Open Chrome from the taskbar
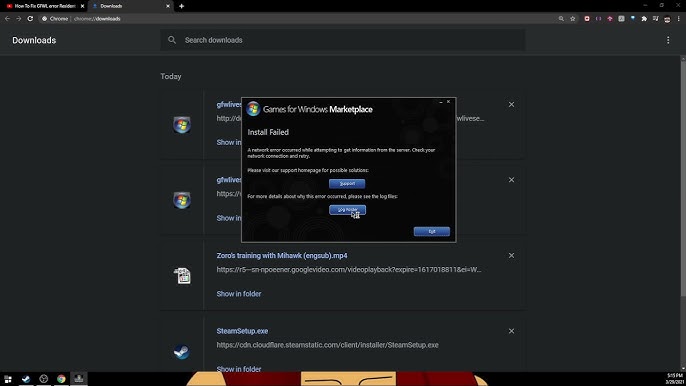This screenshot has width=686, height=386. point(61,379)
